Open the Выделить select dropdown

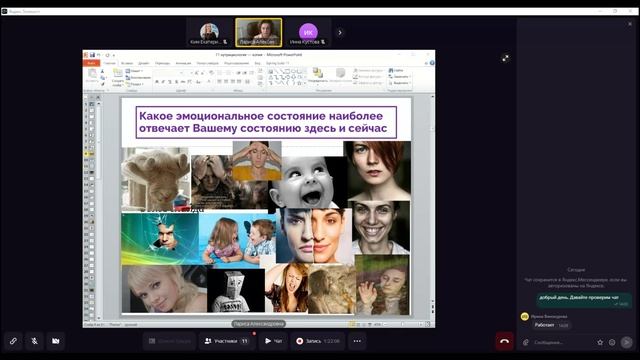click(x=399, y=83)
